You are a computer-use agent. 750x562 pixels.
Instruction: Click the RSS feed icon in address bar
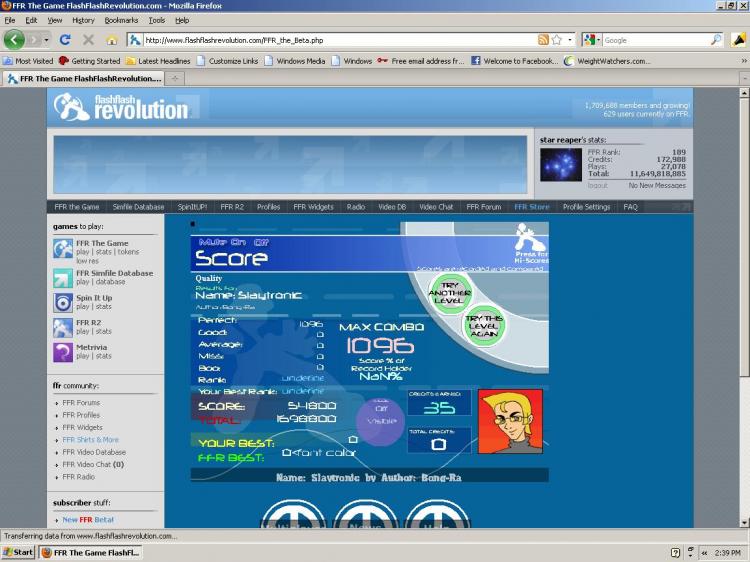(543, 40)
